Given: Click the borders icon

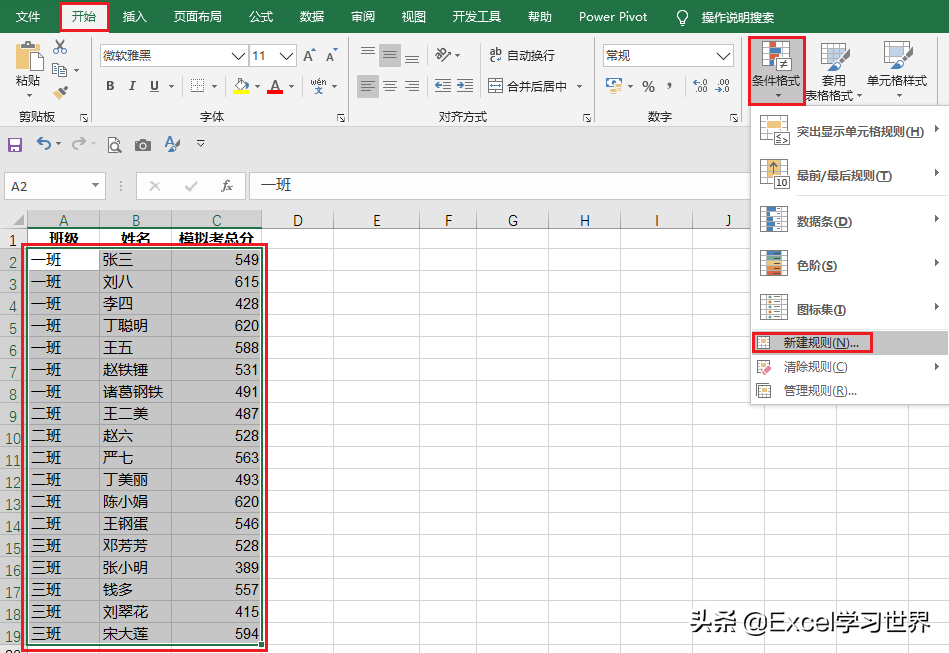Looking at the screenshot, I should coord(197,86).
